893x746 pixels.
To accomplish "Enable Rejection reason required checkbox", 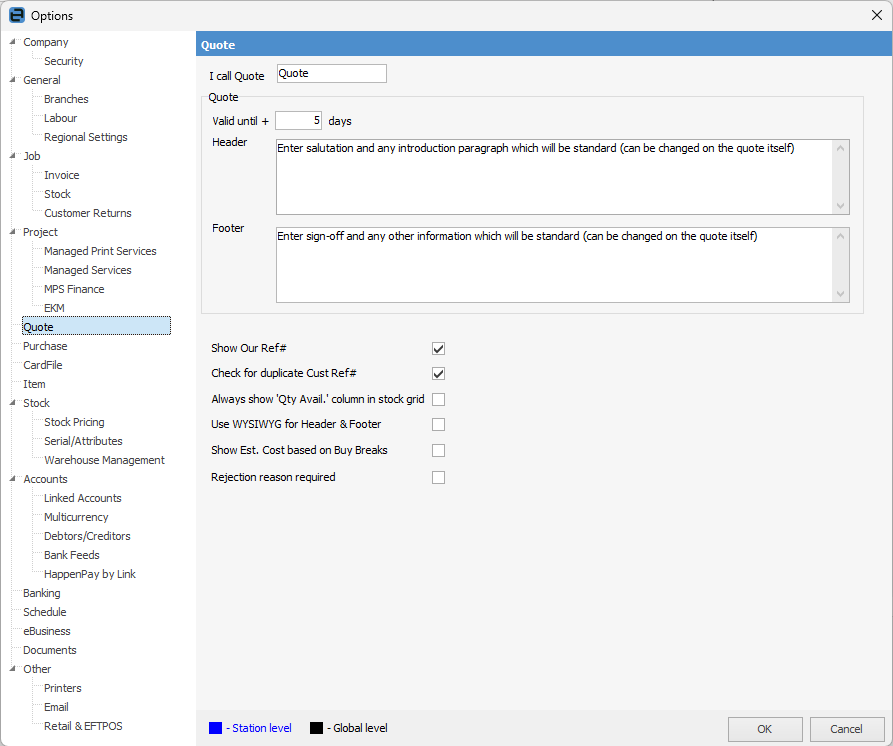I will 438,478.
